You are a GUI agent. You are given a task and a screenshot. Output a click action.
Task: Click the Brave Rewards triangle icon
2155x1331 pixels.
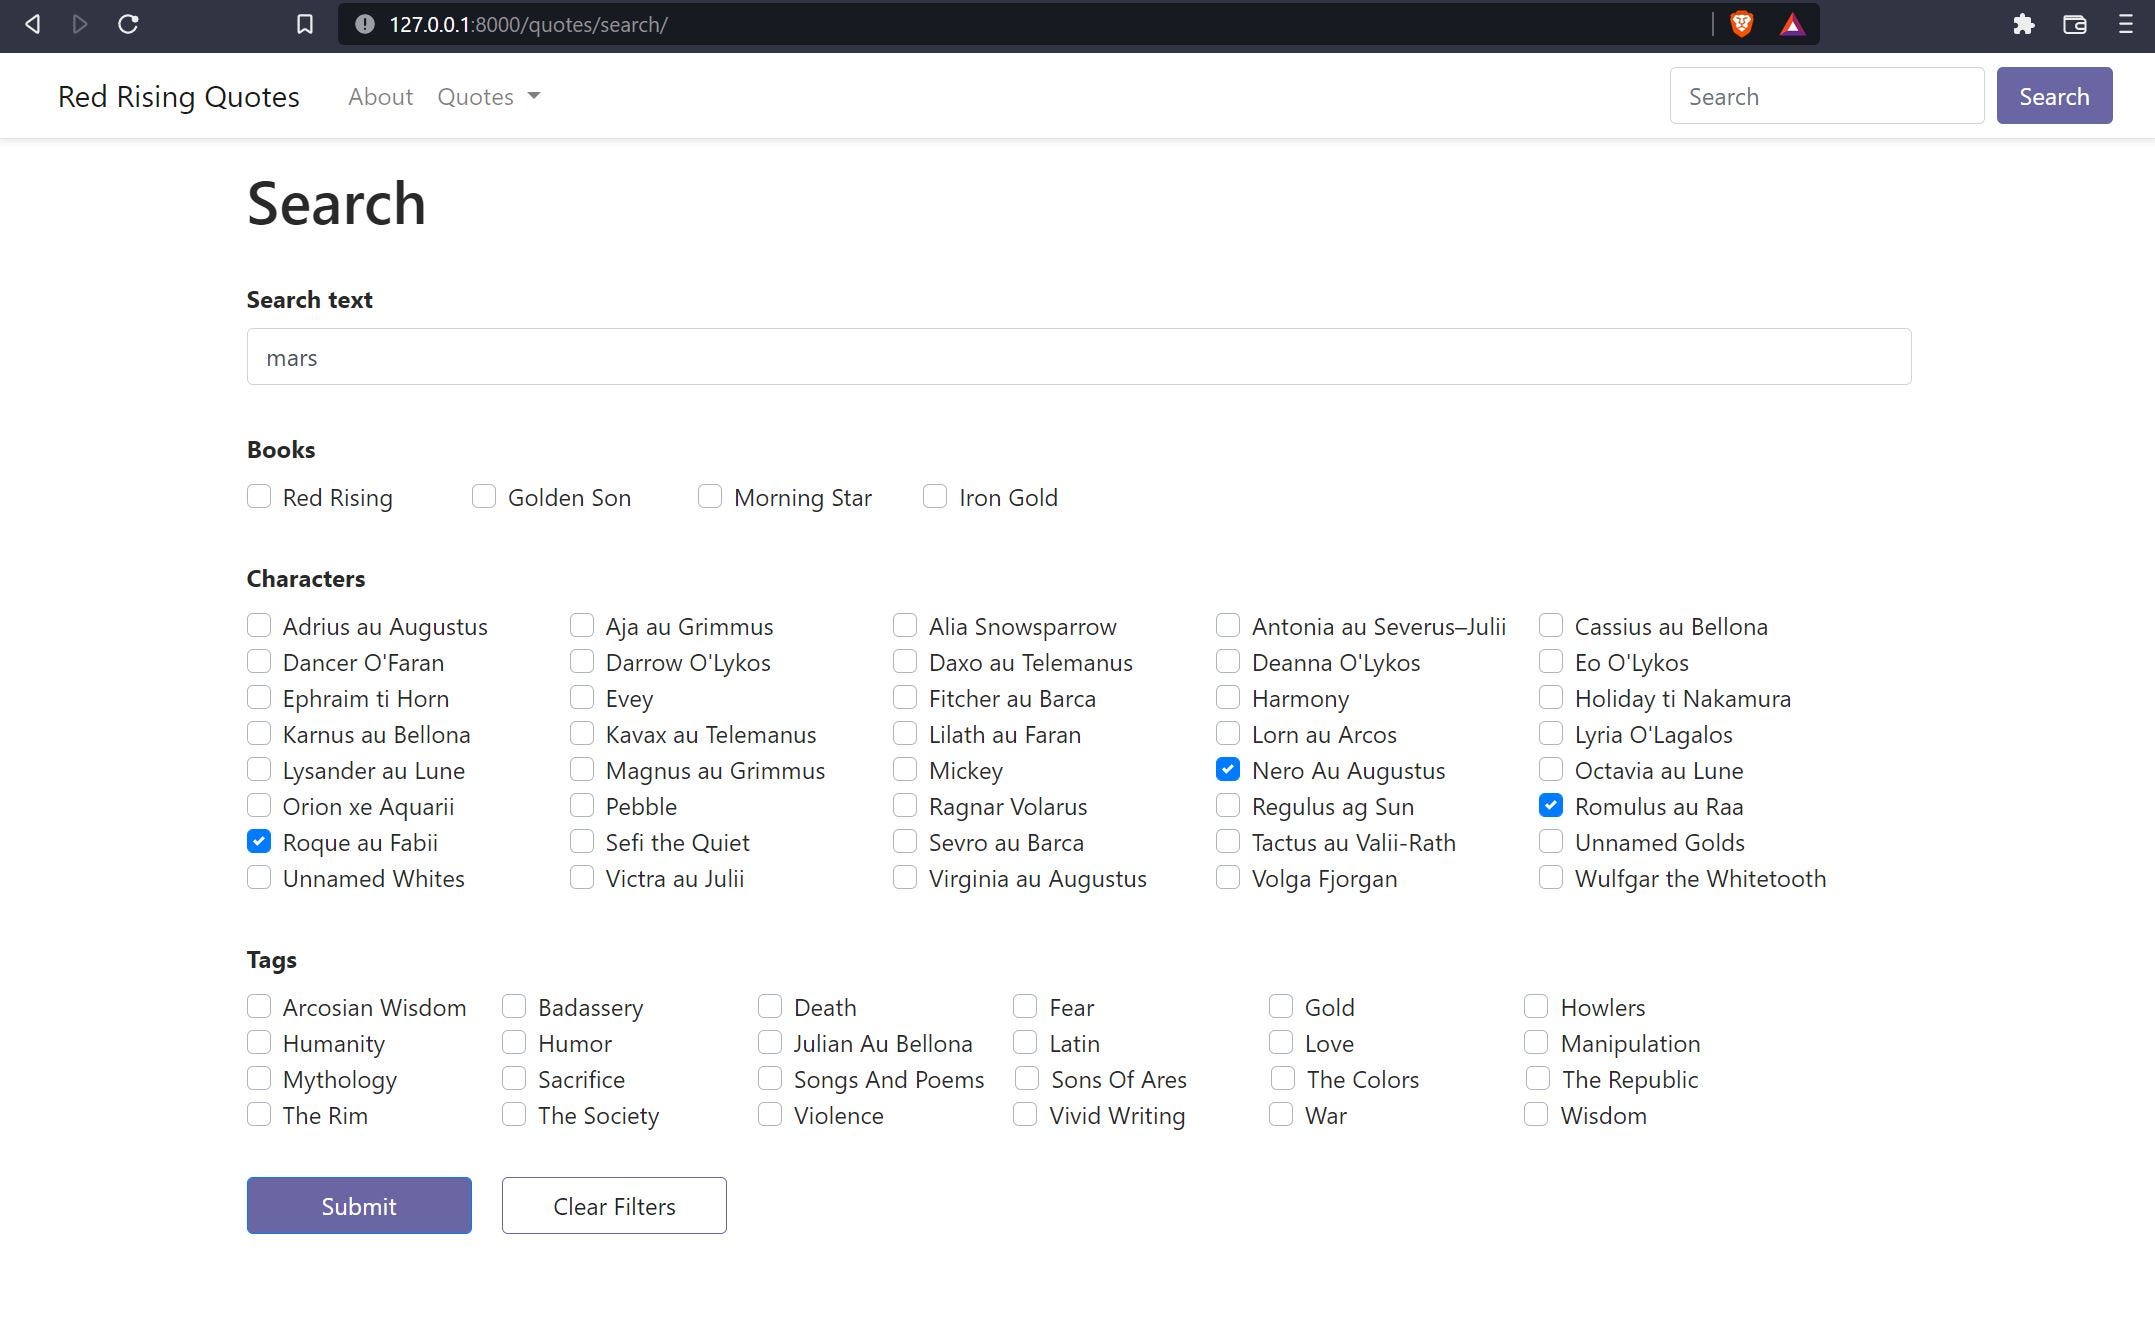(x=1792, y=25)
